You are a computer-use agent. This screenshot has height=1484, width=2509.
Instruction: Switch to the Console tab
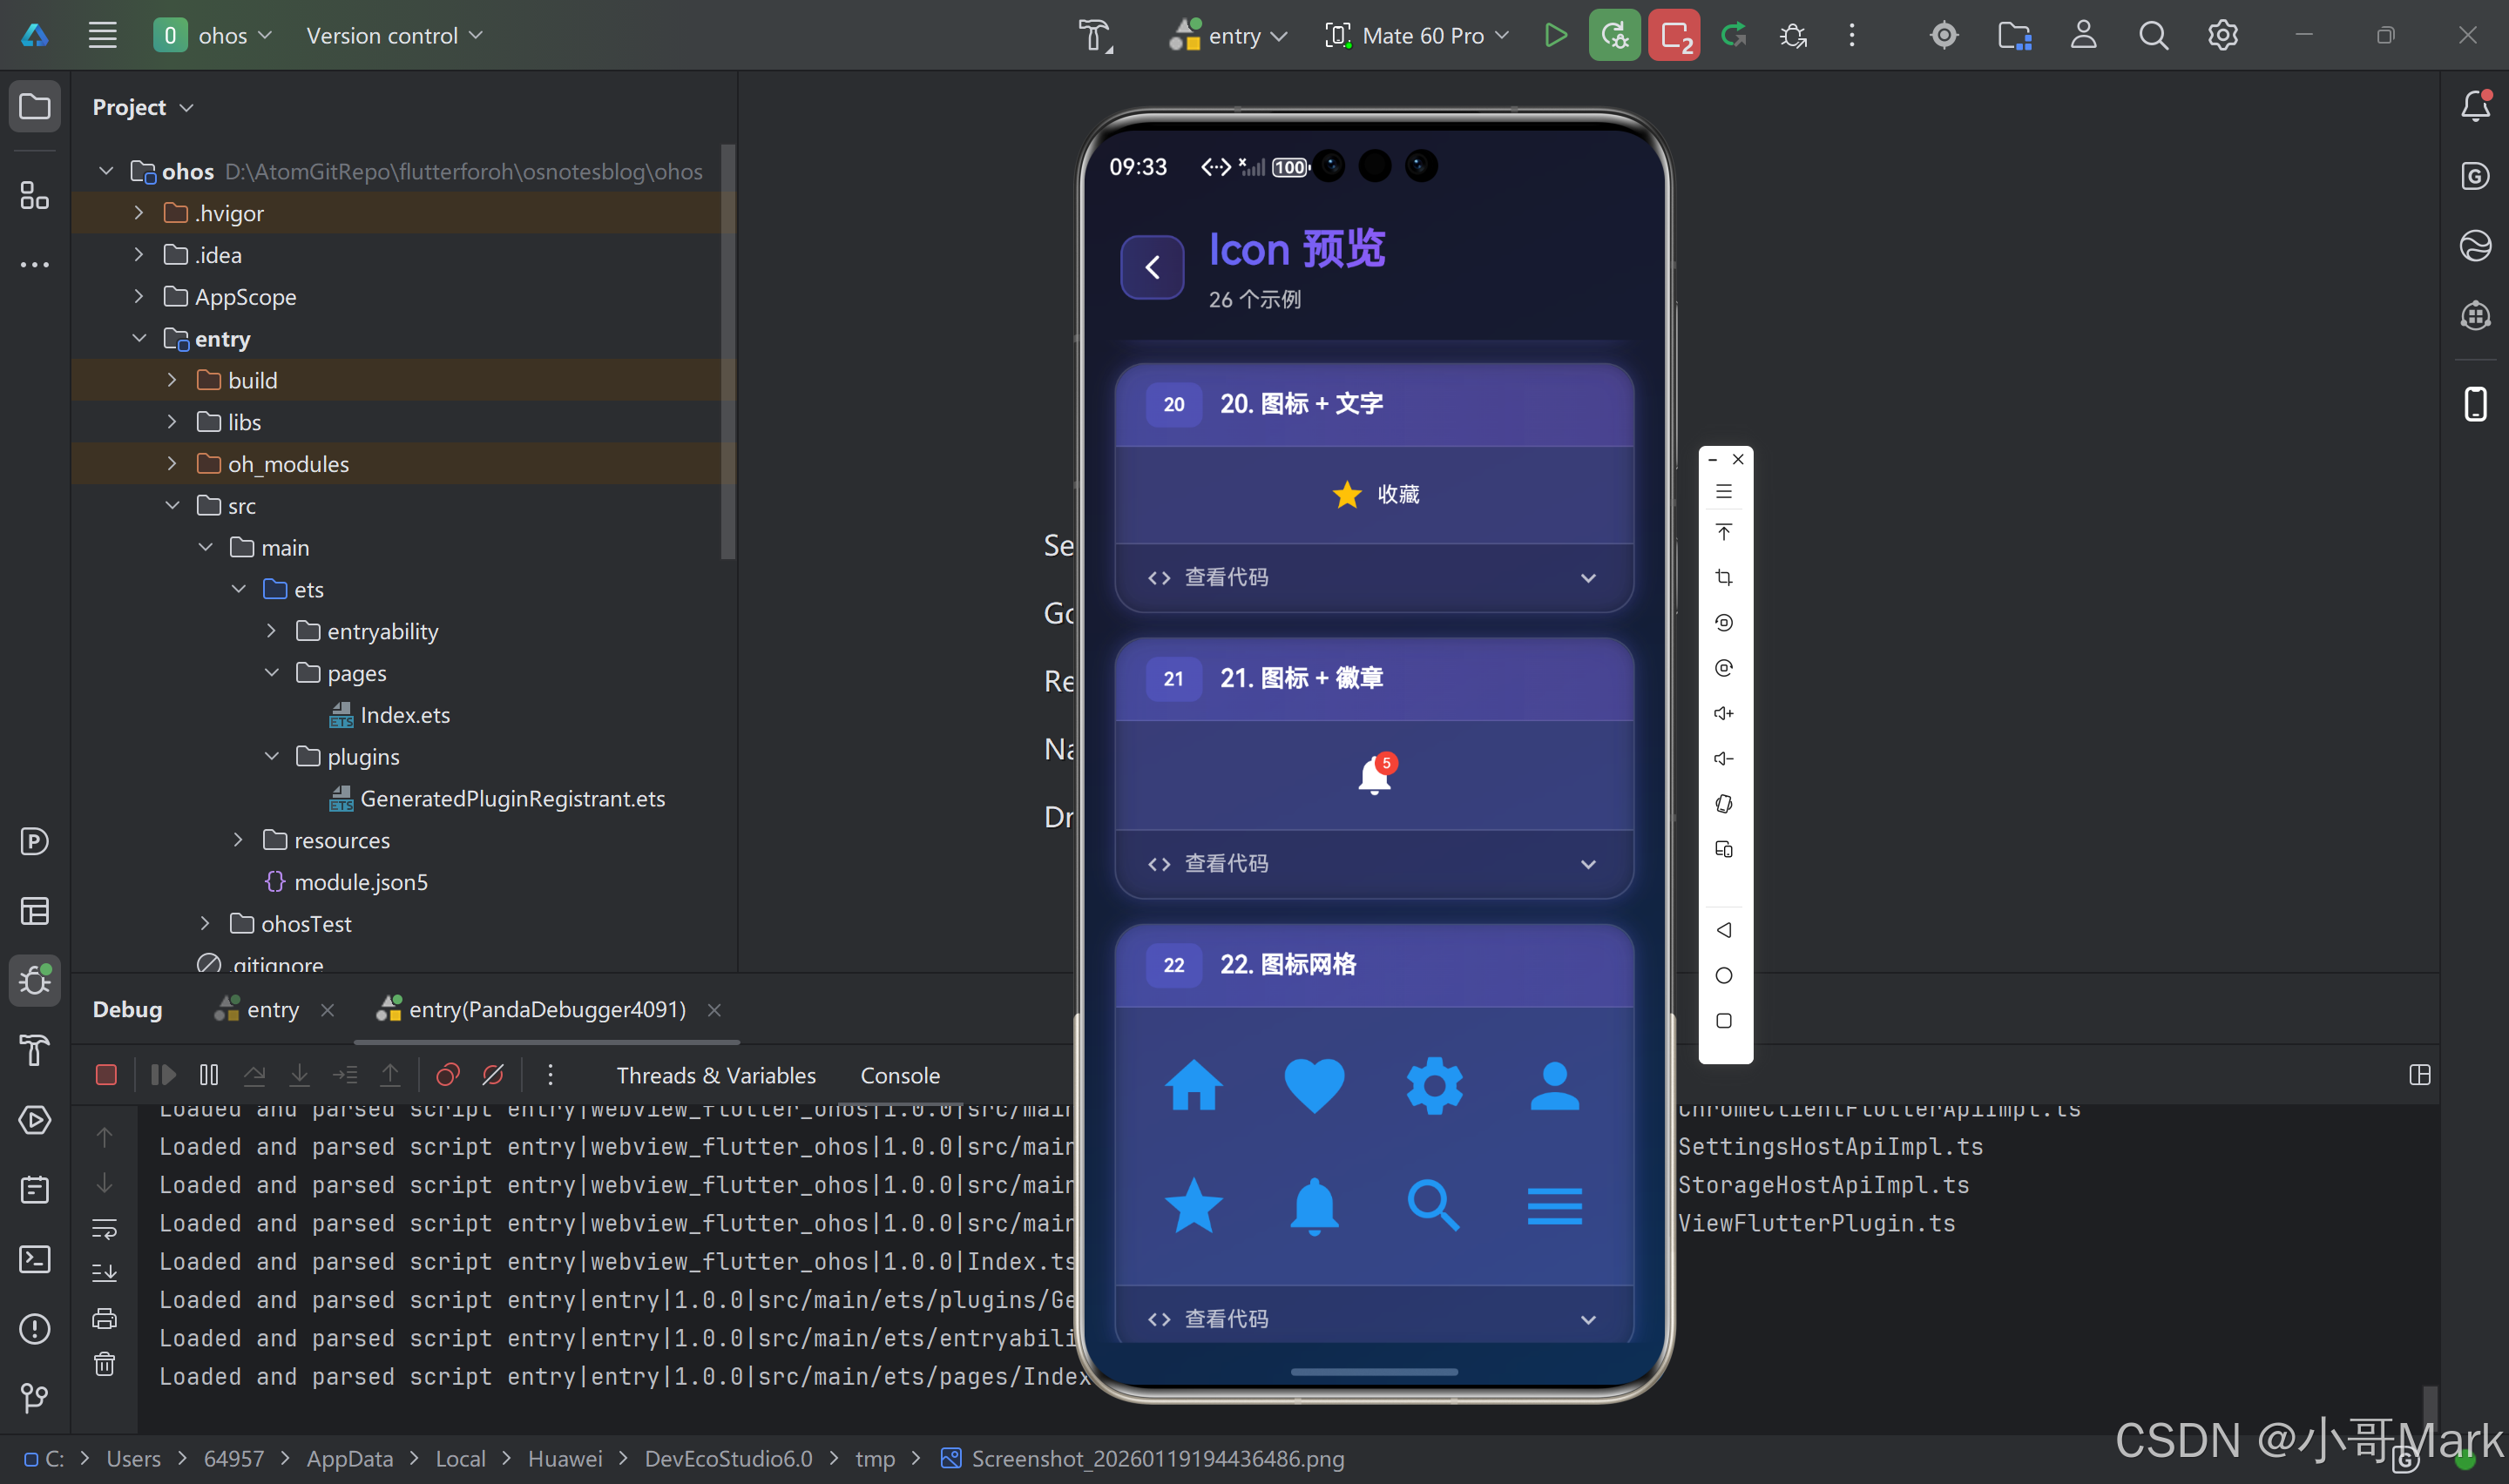[899, 1075]
